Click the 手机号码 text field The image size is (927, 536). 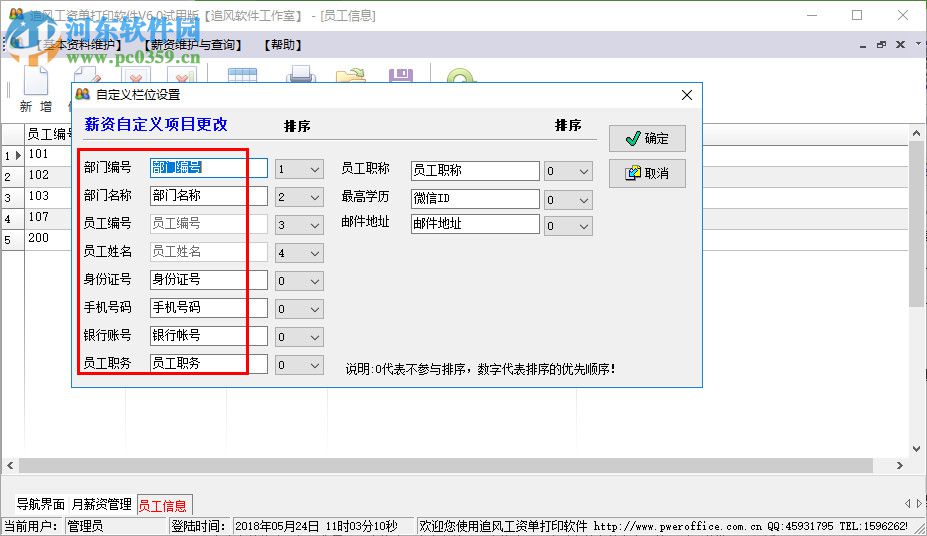tap(208, 307)
